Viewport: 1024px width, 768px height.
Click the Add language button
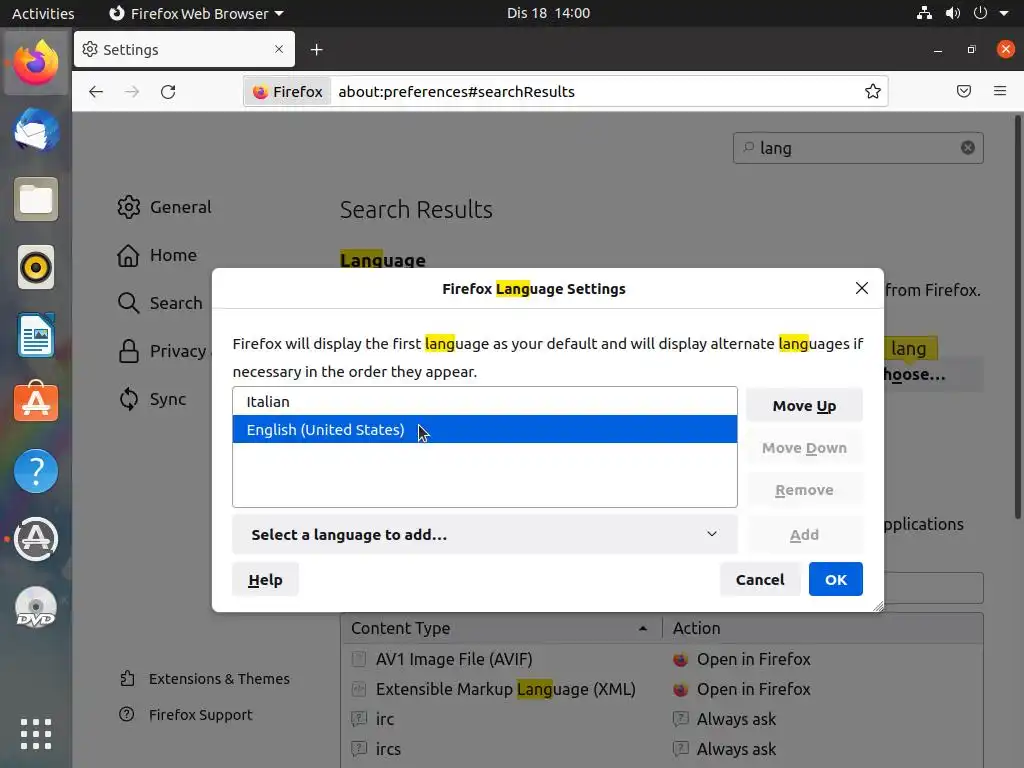click(804, 535)
